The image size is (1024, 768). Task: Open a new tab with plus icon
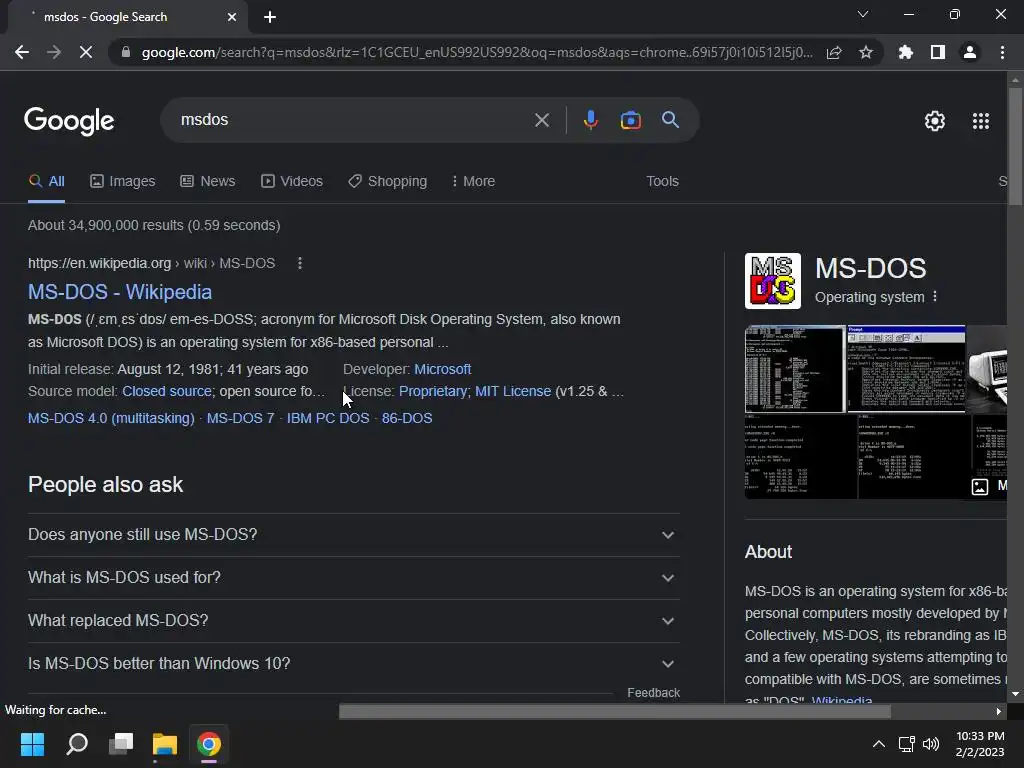click(270, 17)
